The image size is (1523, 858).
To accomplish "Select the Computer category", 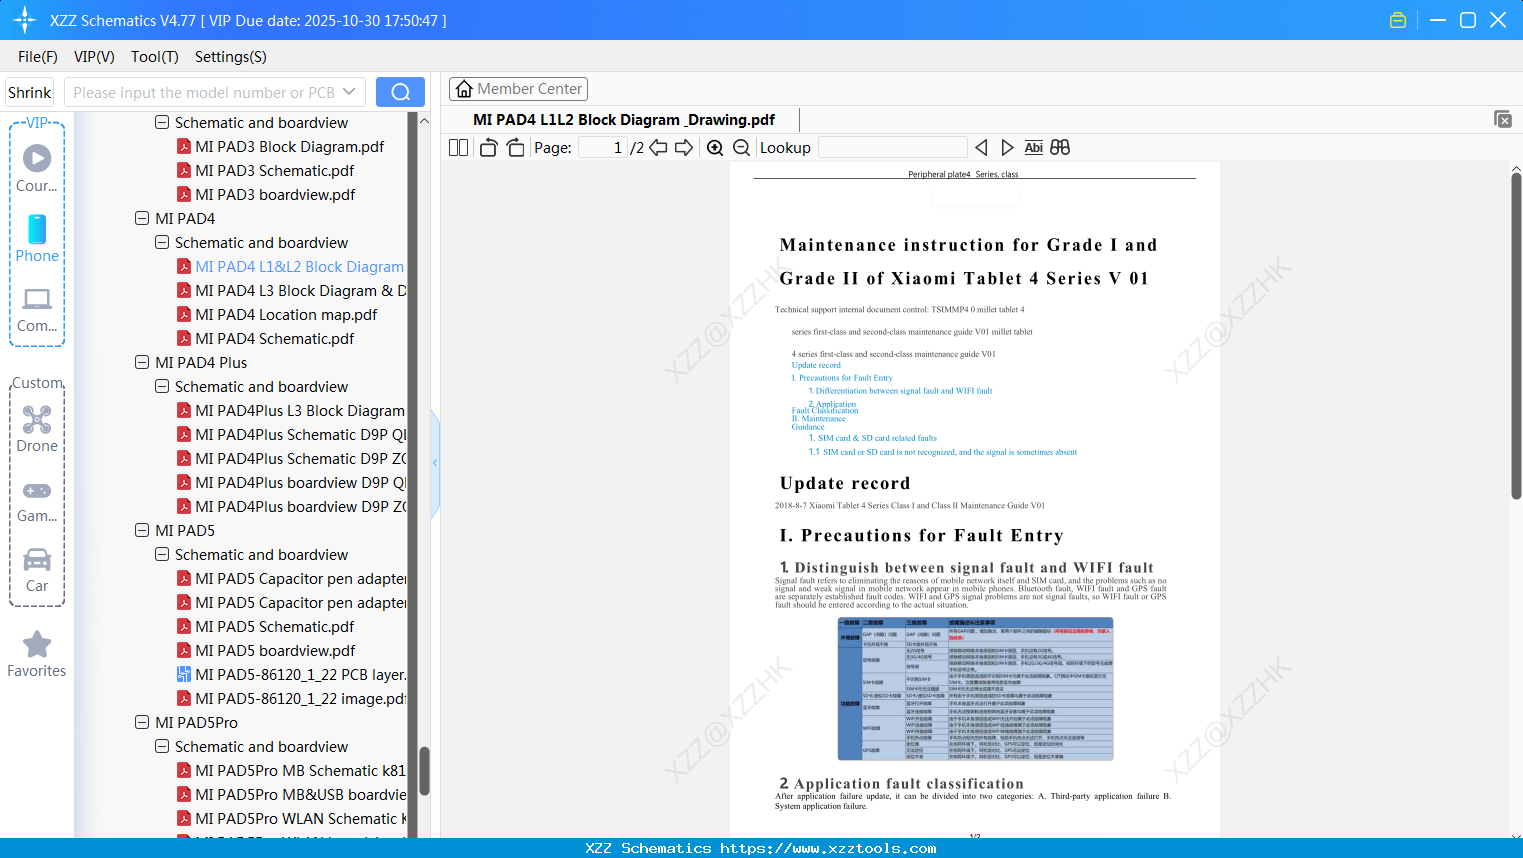I will pos(37,310).
